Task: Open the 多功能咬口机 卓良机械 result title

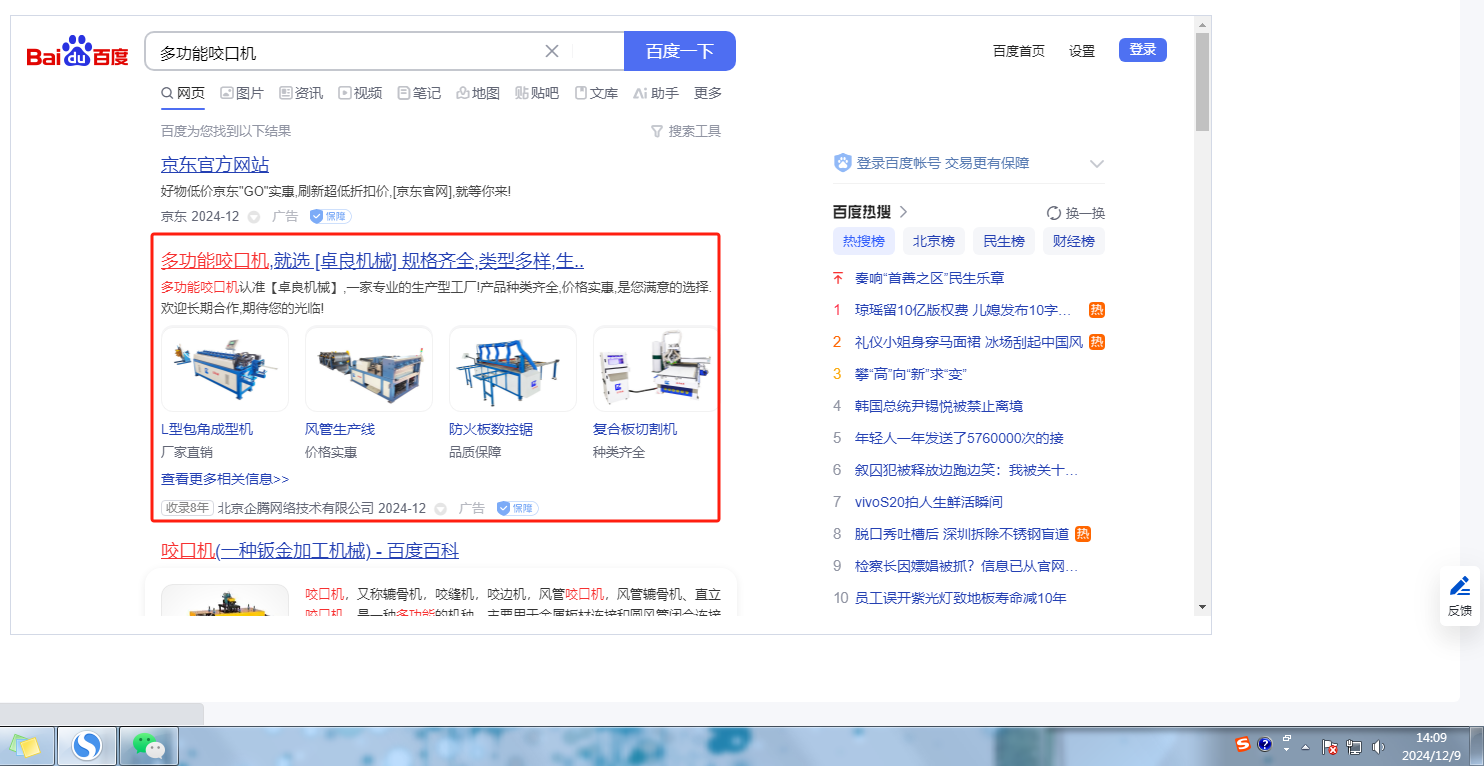Action: tap(372, 261)
